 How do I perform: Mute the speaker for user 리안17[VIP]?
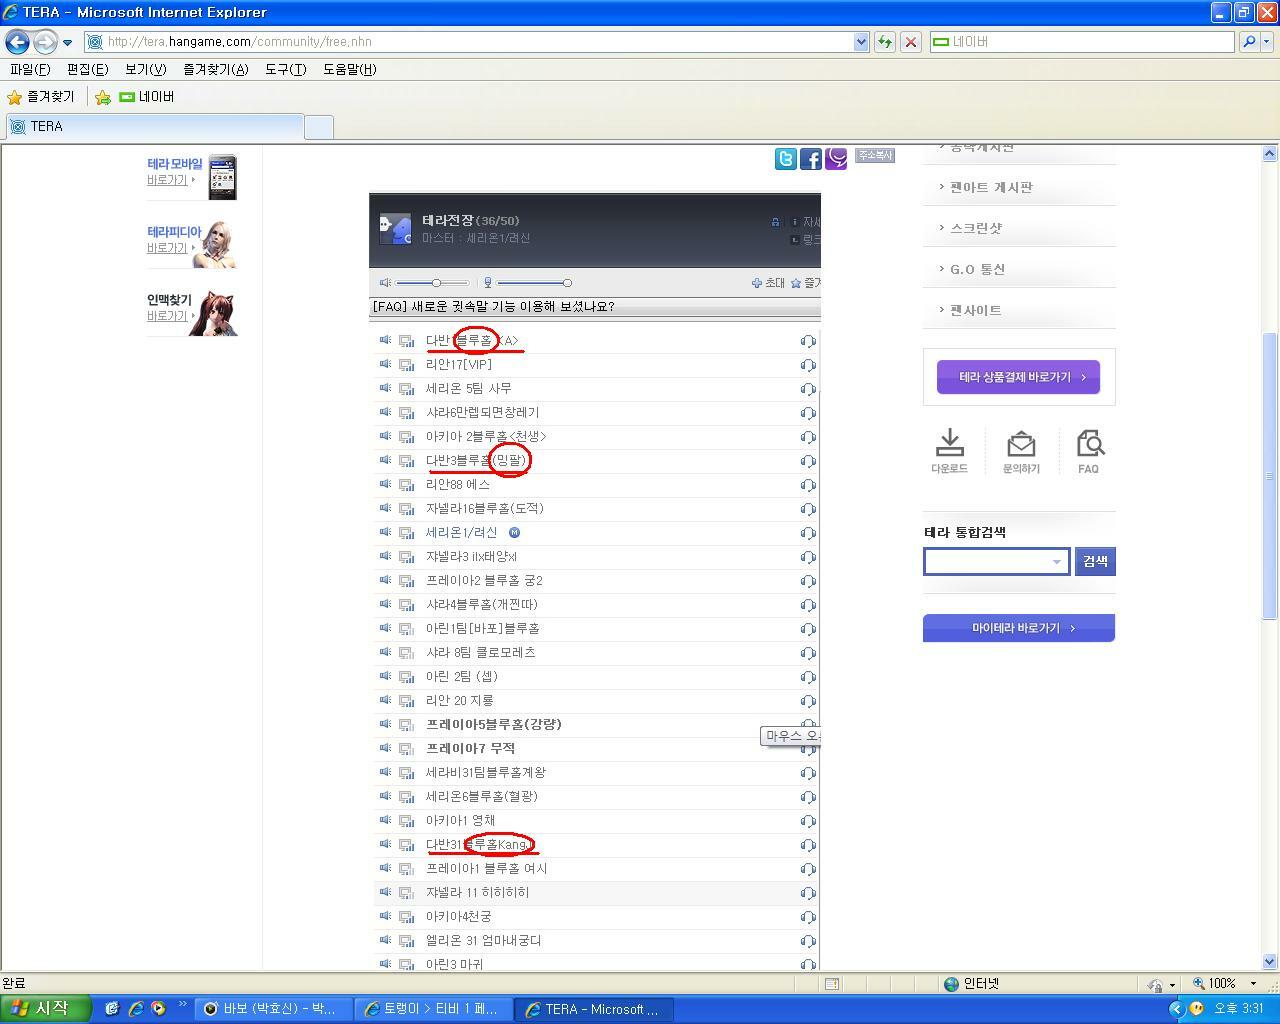(x=385, y=364)
